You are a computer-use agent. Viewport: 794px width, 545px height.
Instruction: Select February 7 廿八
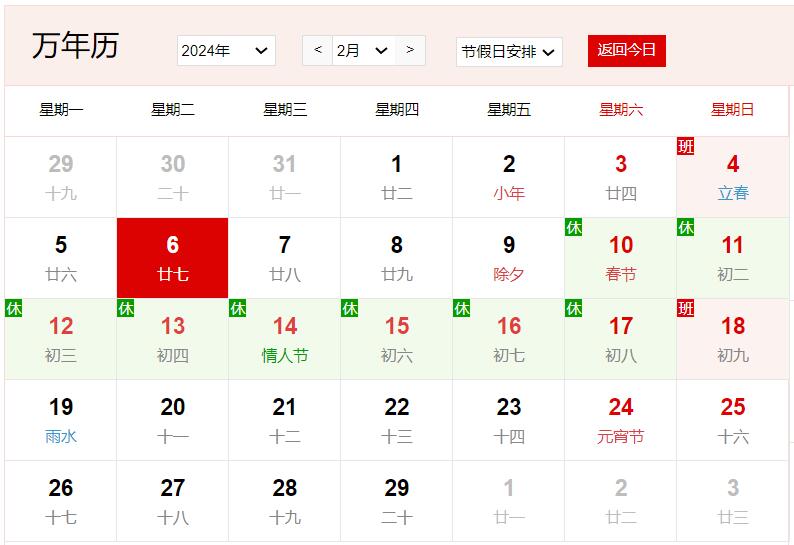(x=285, y=258)
